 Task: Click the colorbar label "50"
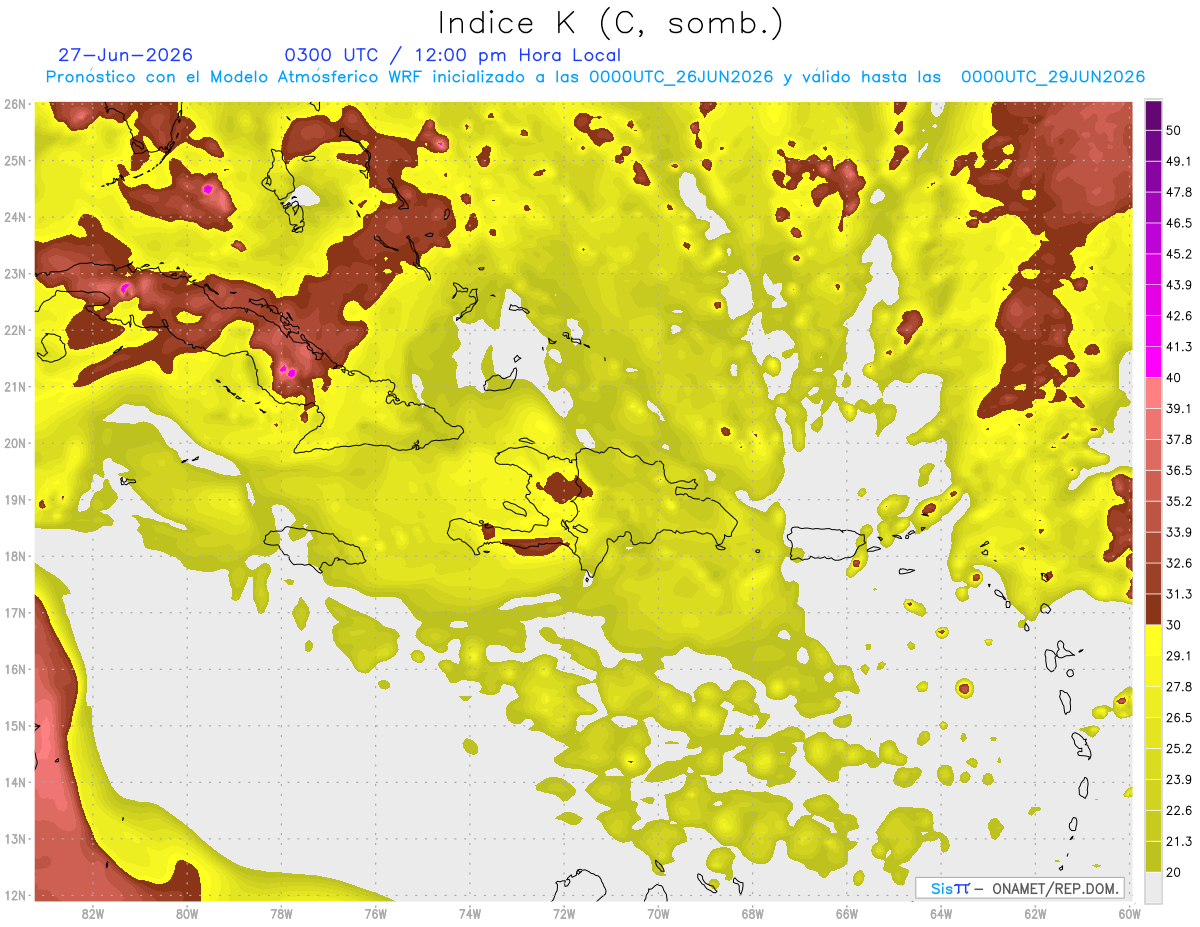tap(1173, 130)
